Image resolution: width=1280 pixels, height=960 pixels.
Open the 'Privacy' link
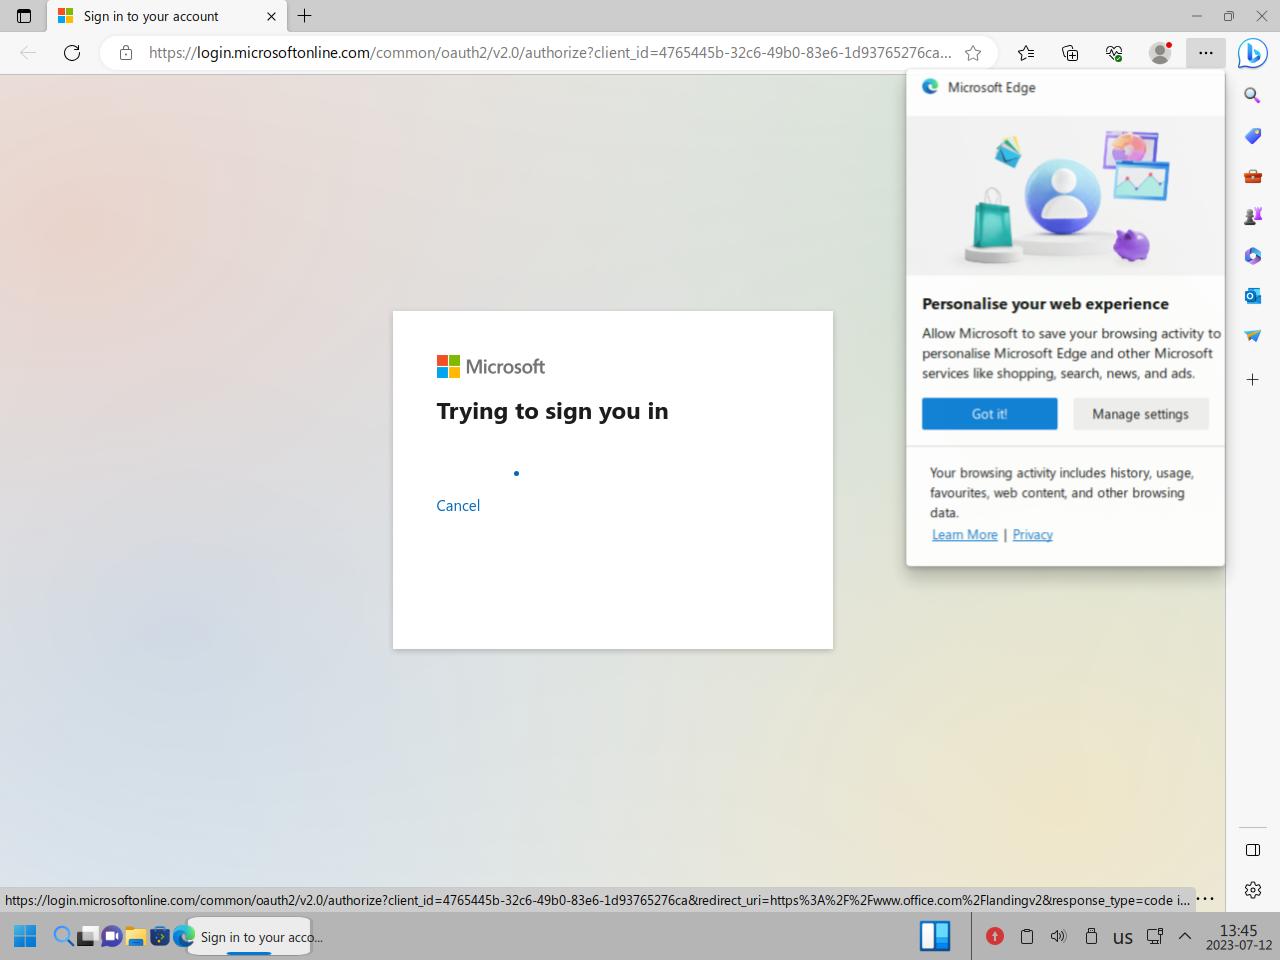[x=1032, y=535]
